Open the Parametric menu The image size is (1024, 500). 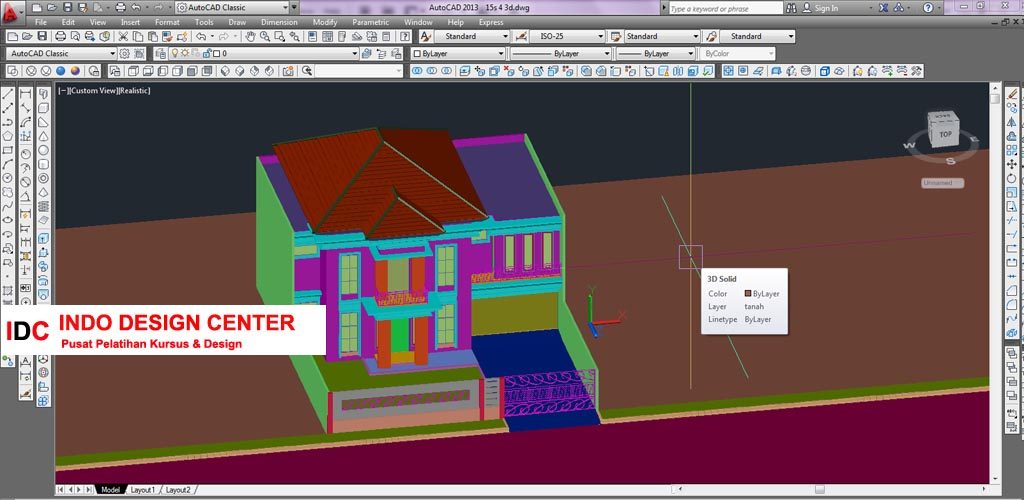[370, 22]
